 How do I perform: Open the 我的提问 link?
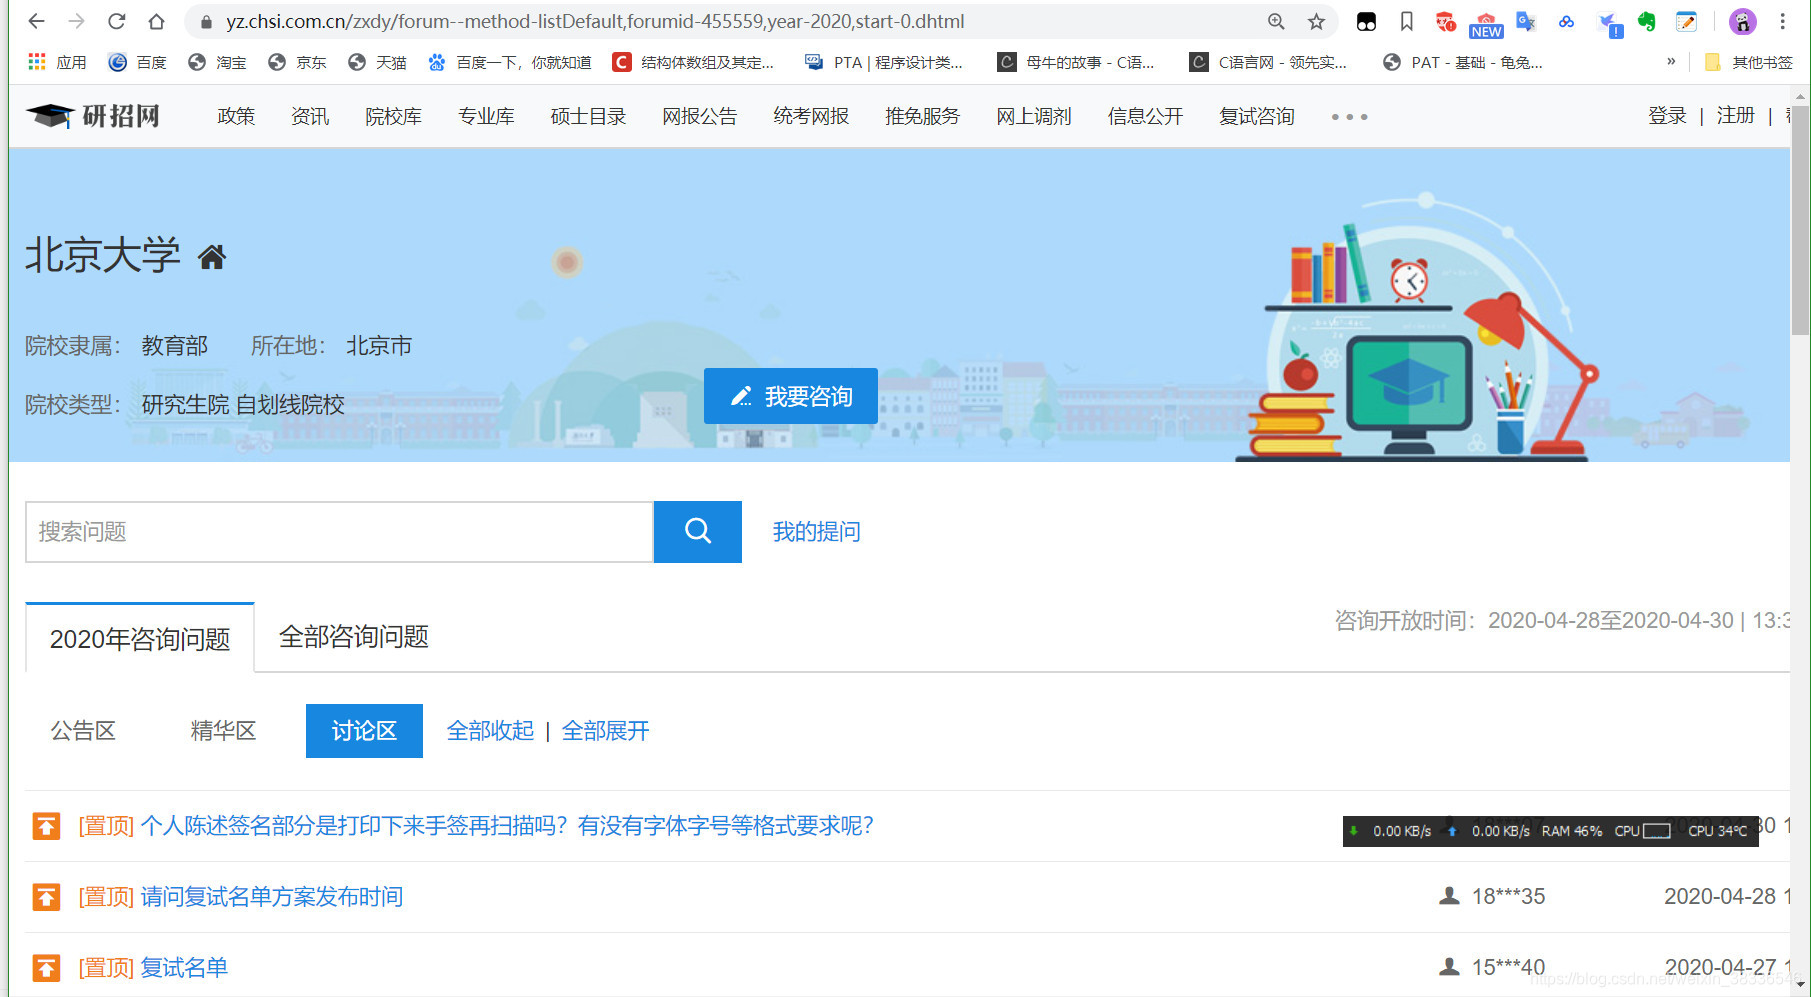(816, 532)
